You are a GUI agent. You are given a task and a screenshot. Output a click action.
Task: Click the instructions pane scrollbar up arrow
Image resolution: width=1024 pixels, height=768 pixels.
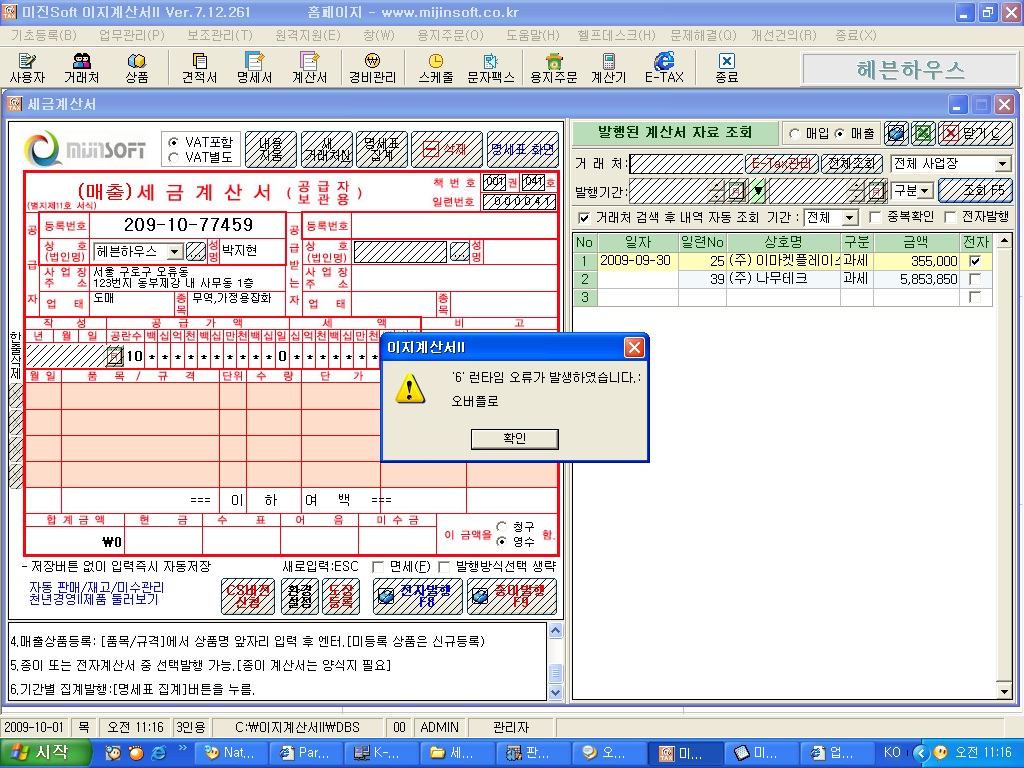pyautogui.click(x=556, y=631)
